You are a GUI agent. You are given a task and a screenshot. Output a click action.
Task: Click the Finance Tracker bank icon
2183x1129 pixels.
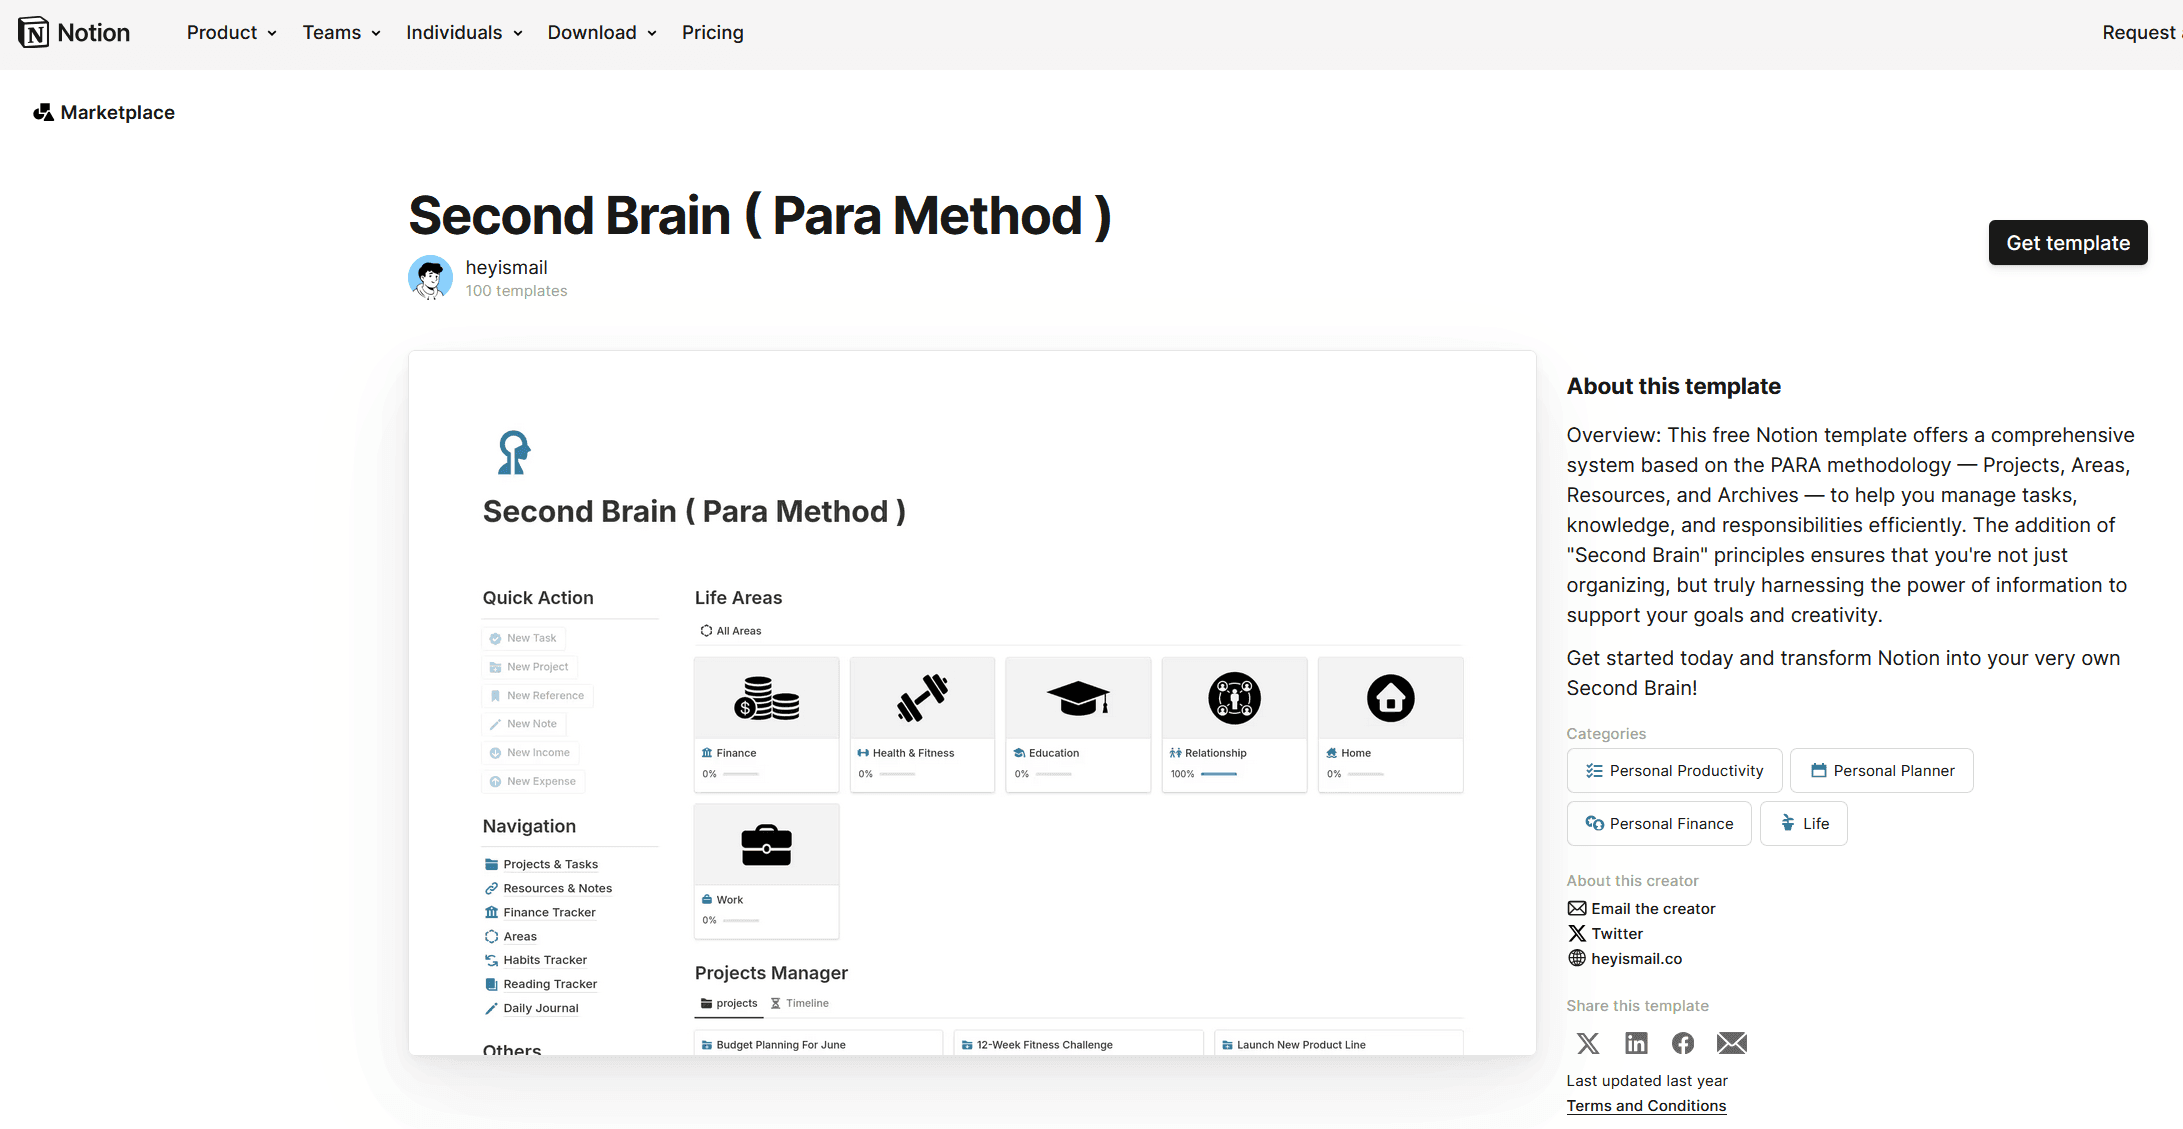491,912
